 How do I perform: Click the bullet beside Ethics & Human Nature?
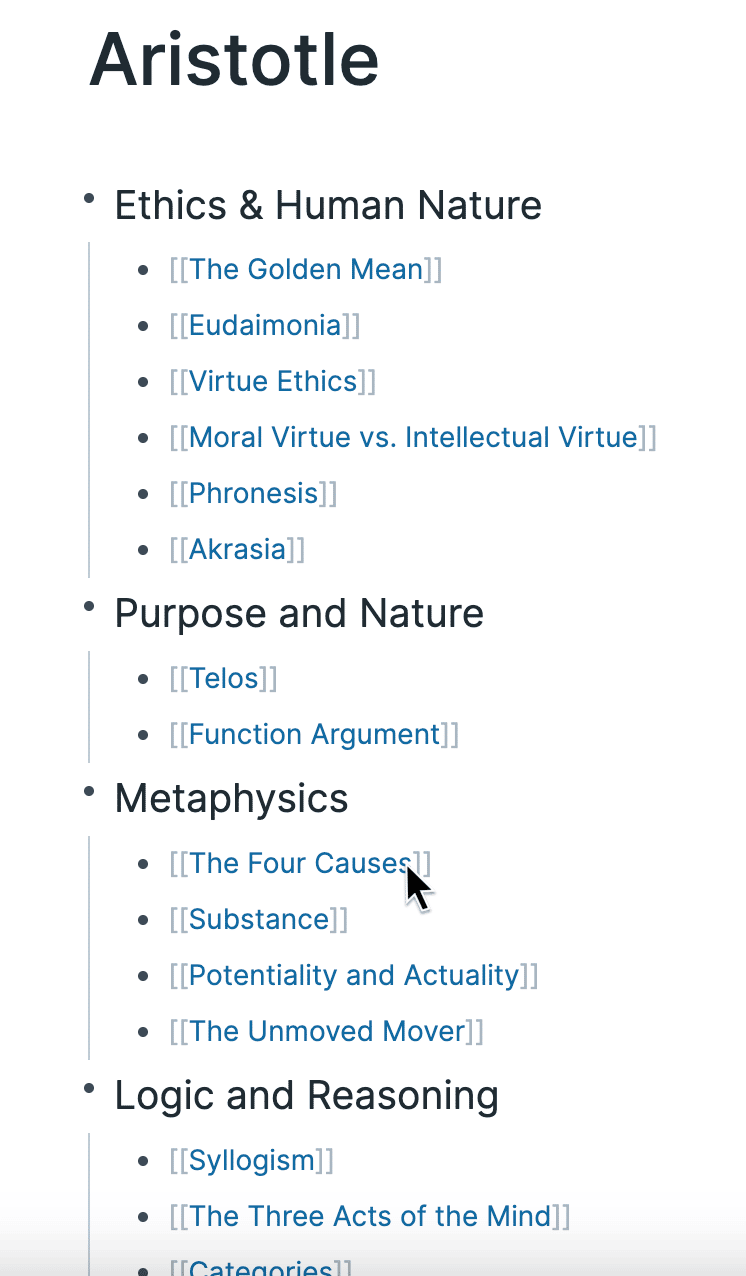tap(89, 199)
